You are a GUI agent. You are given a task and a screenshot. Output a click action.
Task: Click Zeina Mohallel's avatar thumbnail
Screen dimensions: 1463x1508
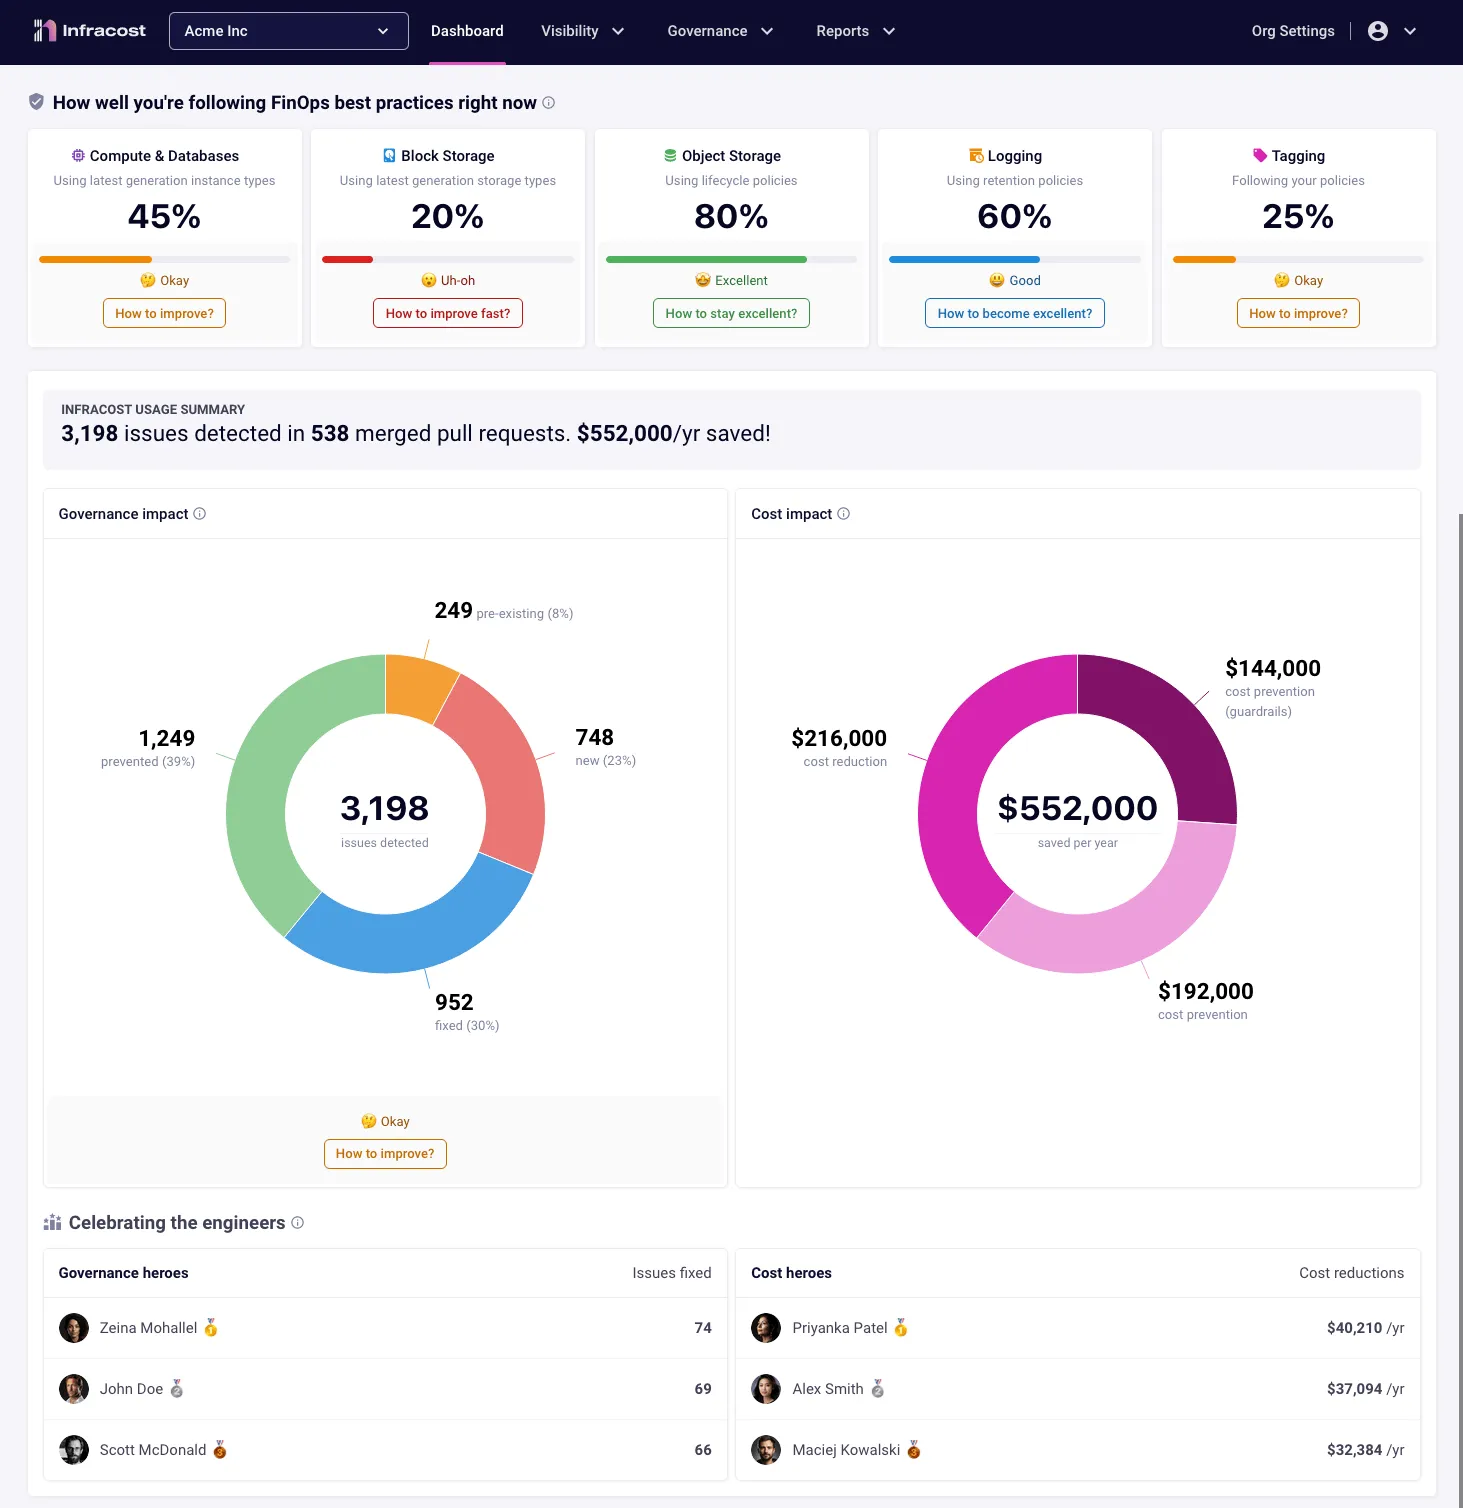pos(73,1327)
